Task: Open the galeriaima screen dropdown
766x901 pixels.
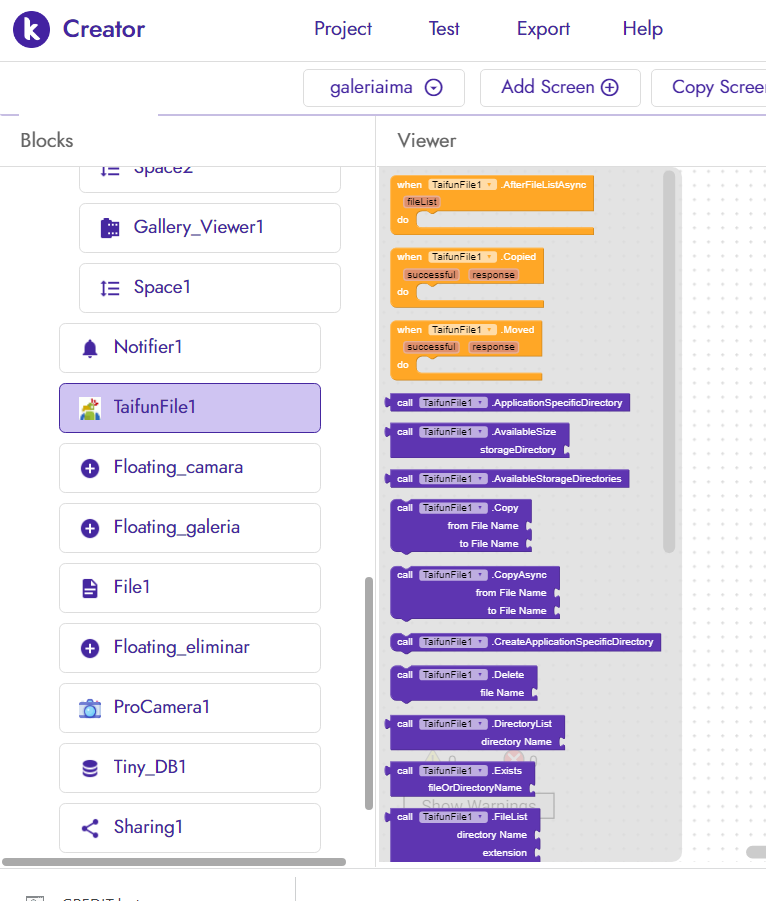Action: pos(384,88)
